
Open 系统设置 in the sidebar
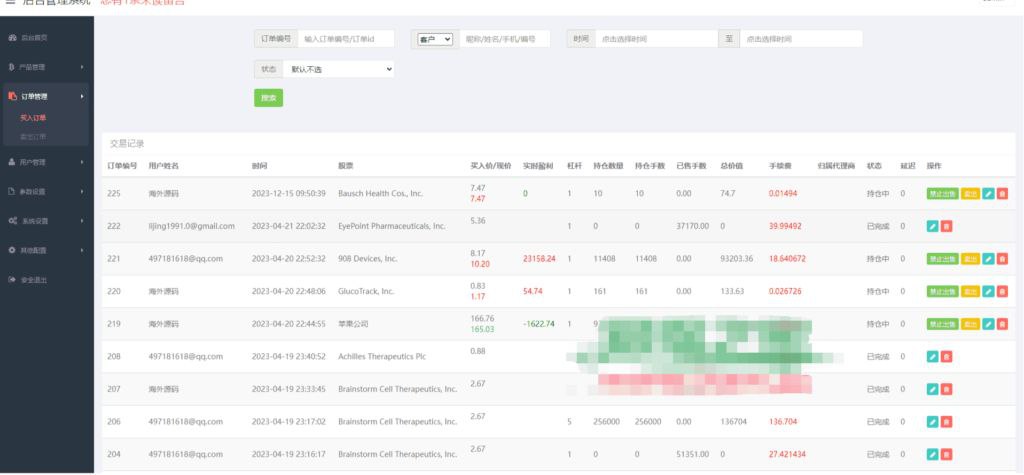[x=46, y=220]
